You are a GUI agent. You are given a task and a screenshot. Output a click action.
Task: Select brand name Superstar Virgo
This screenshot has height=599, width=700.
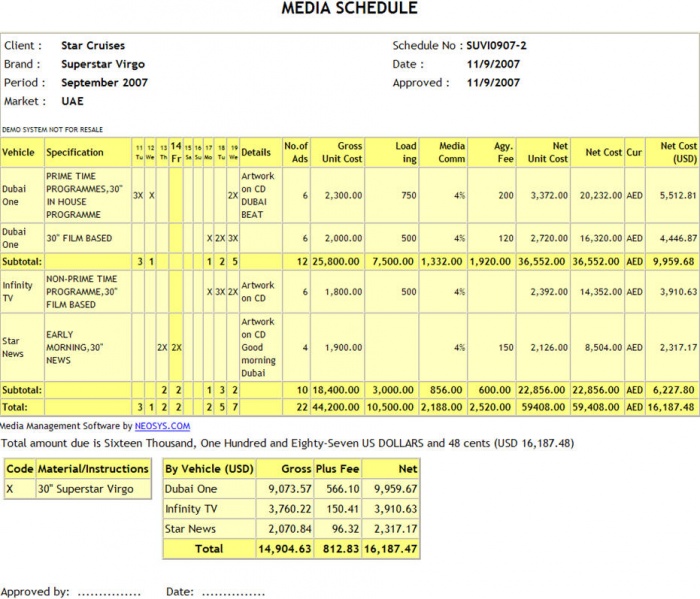tap(103, 64)
